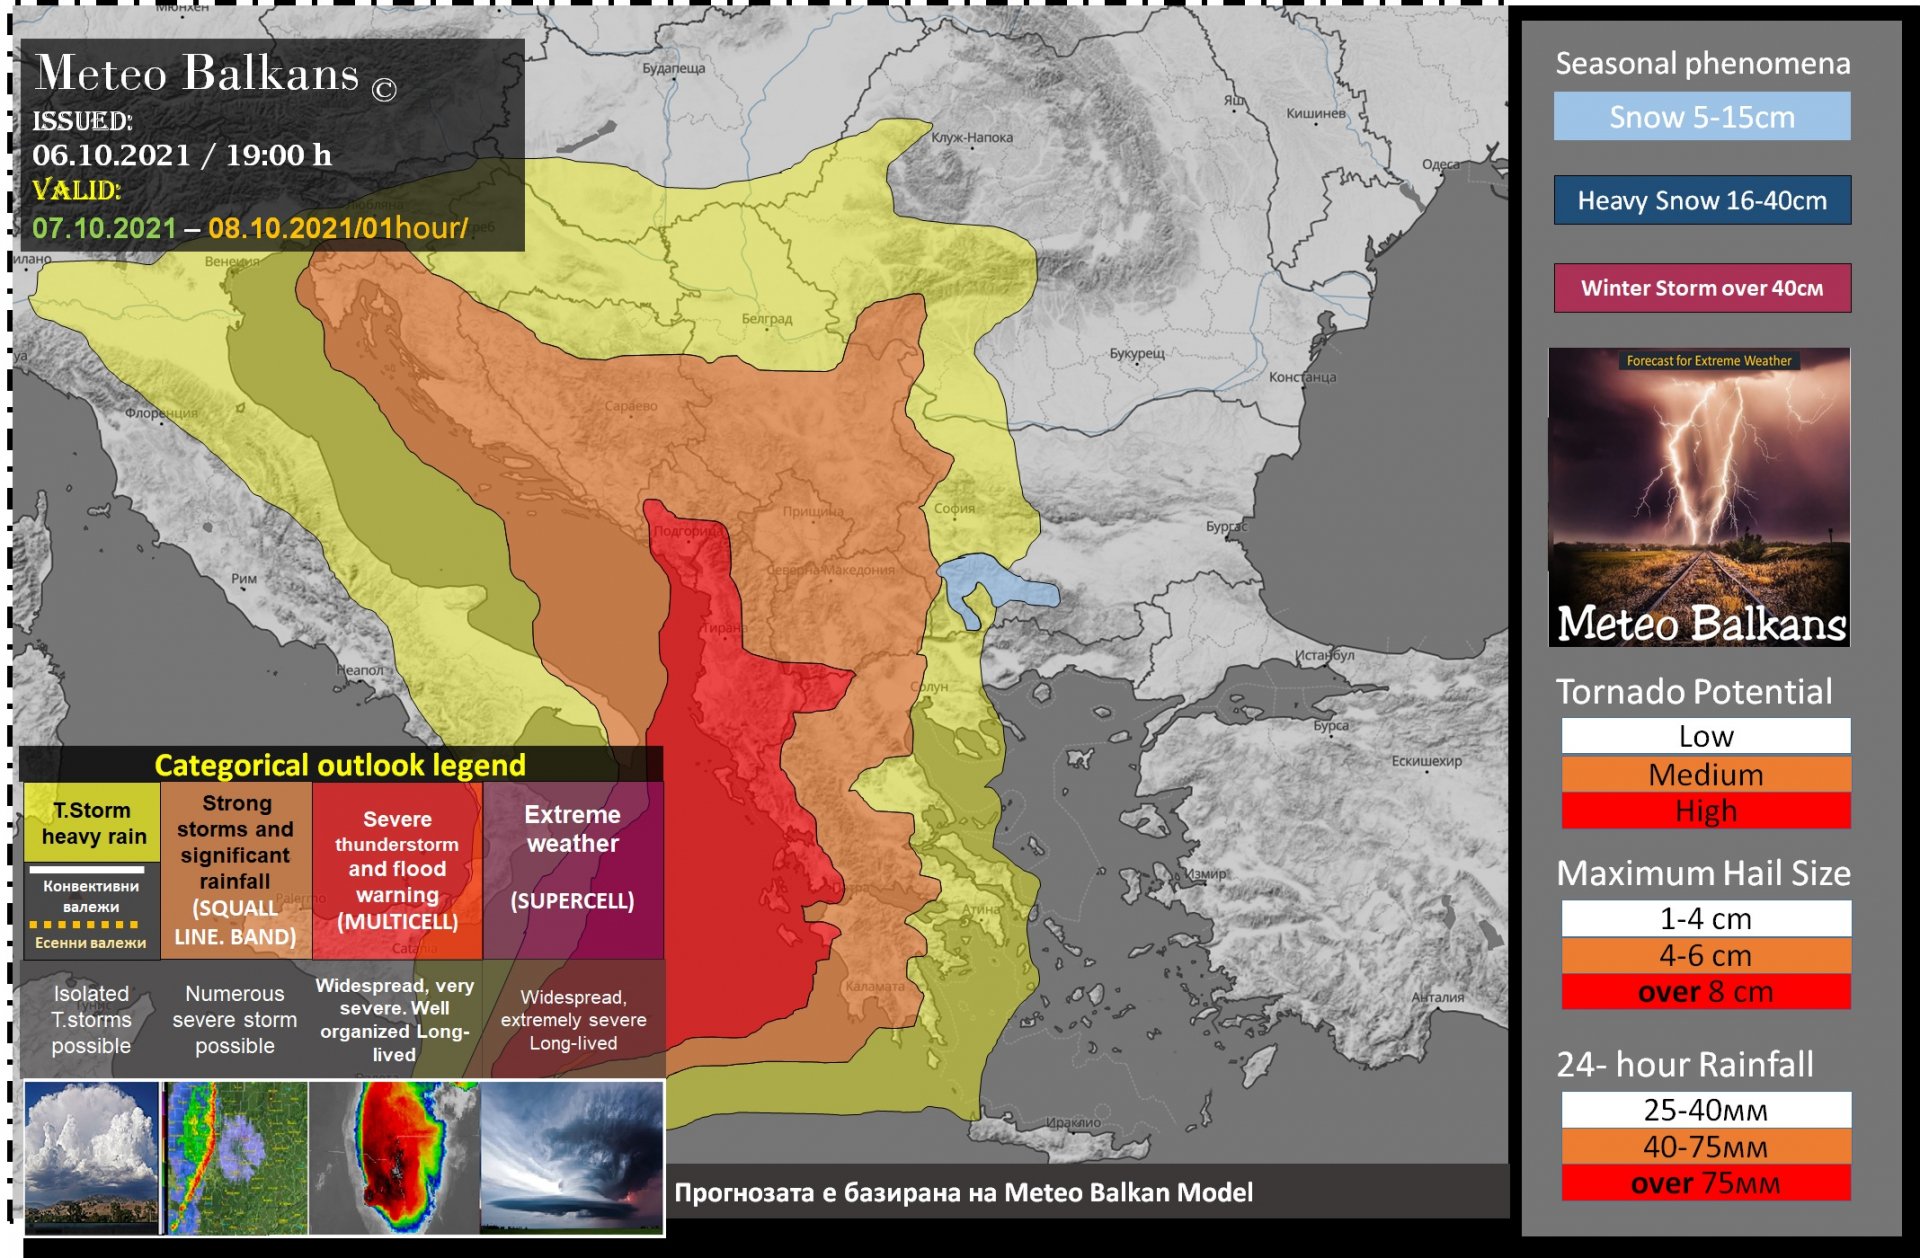1920x1258 pixels.
Task: Select the 4-6 cm hail size box
Action: tap(1705, 955)
